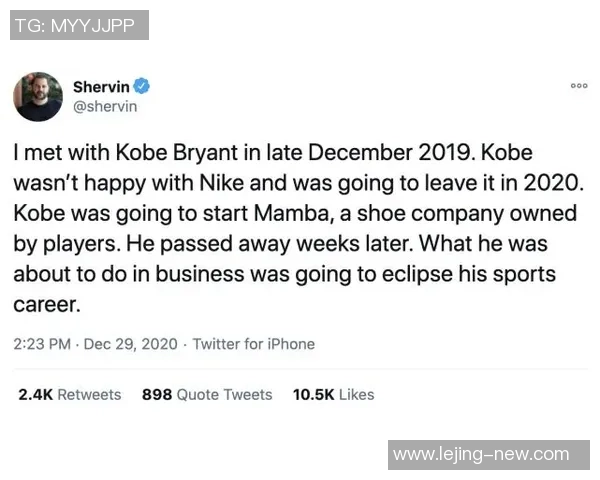Open the Twitter for iPhone source link
The height and width of the screenshot is (480, 600).
pos(253,344)
